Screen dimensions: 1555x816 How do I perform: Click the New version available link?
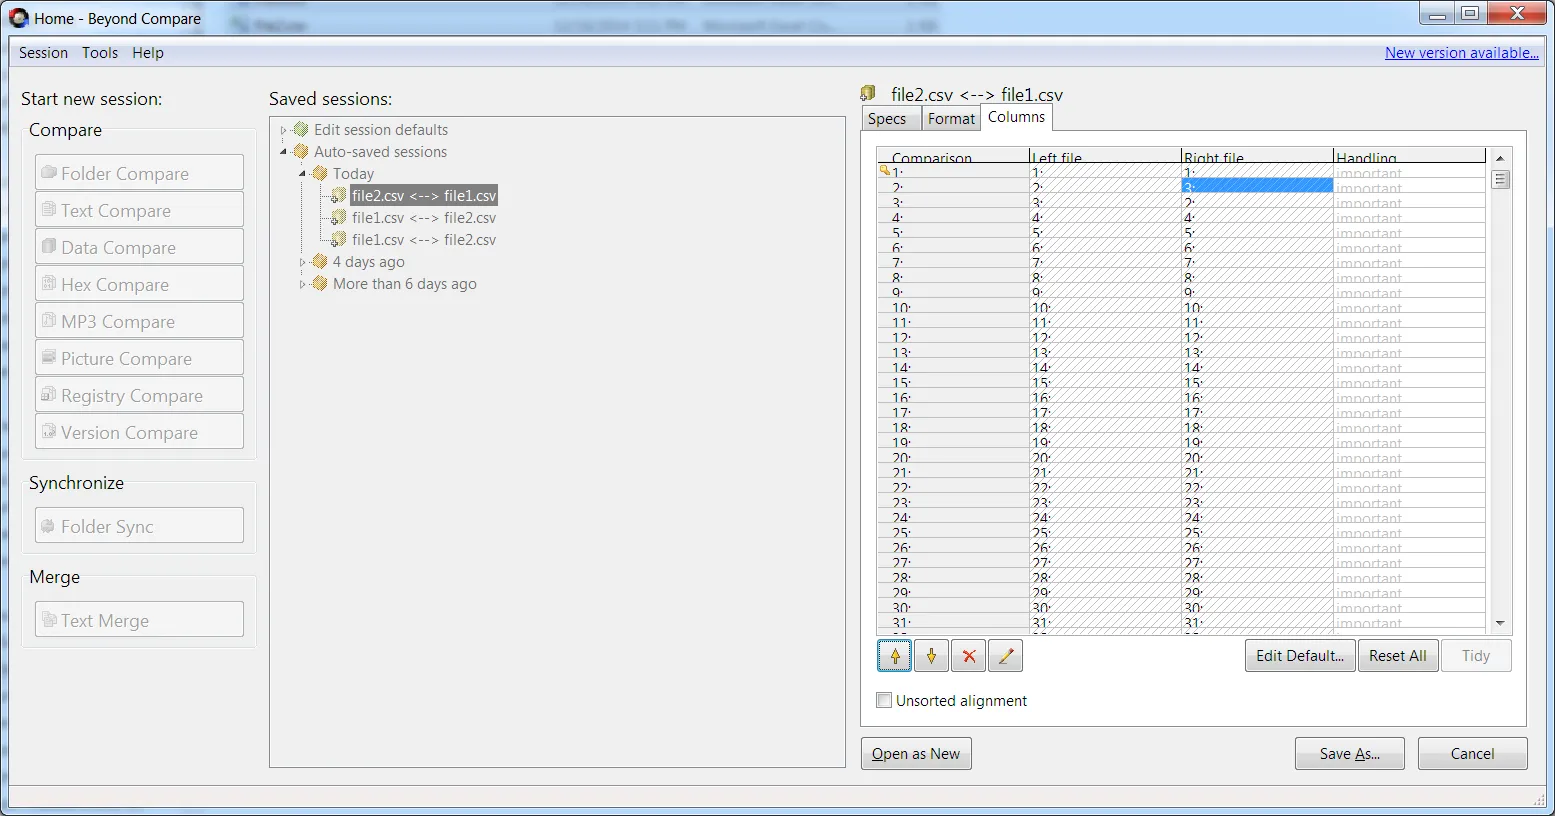click(x=1461, y=53)
